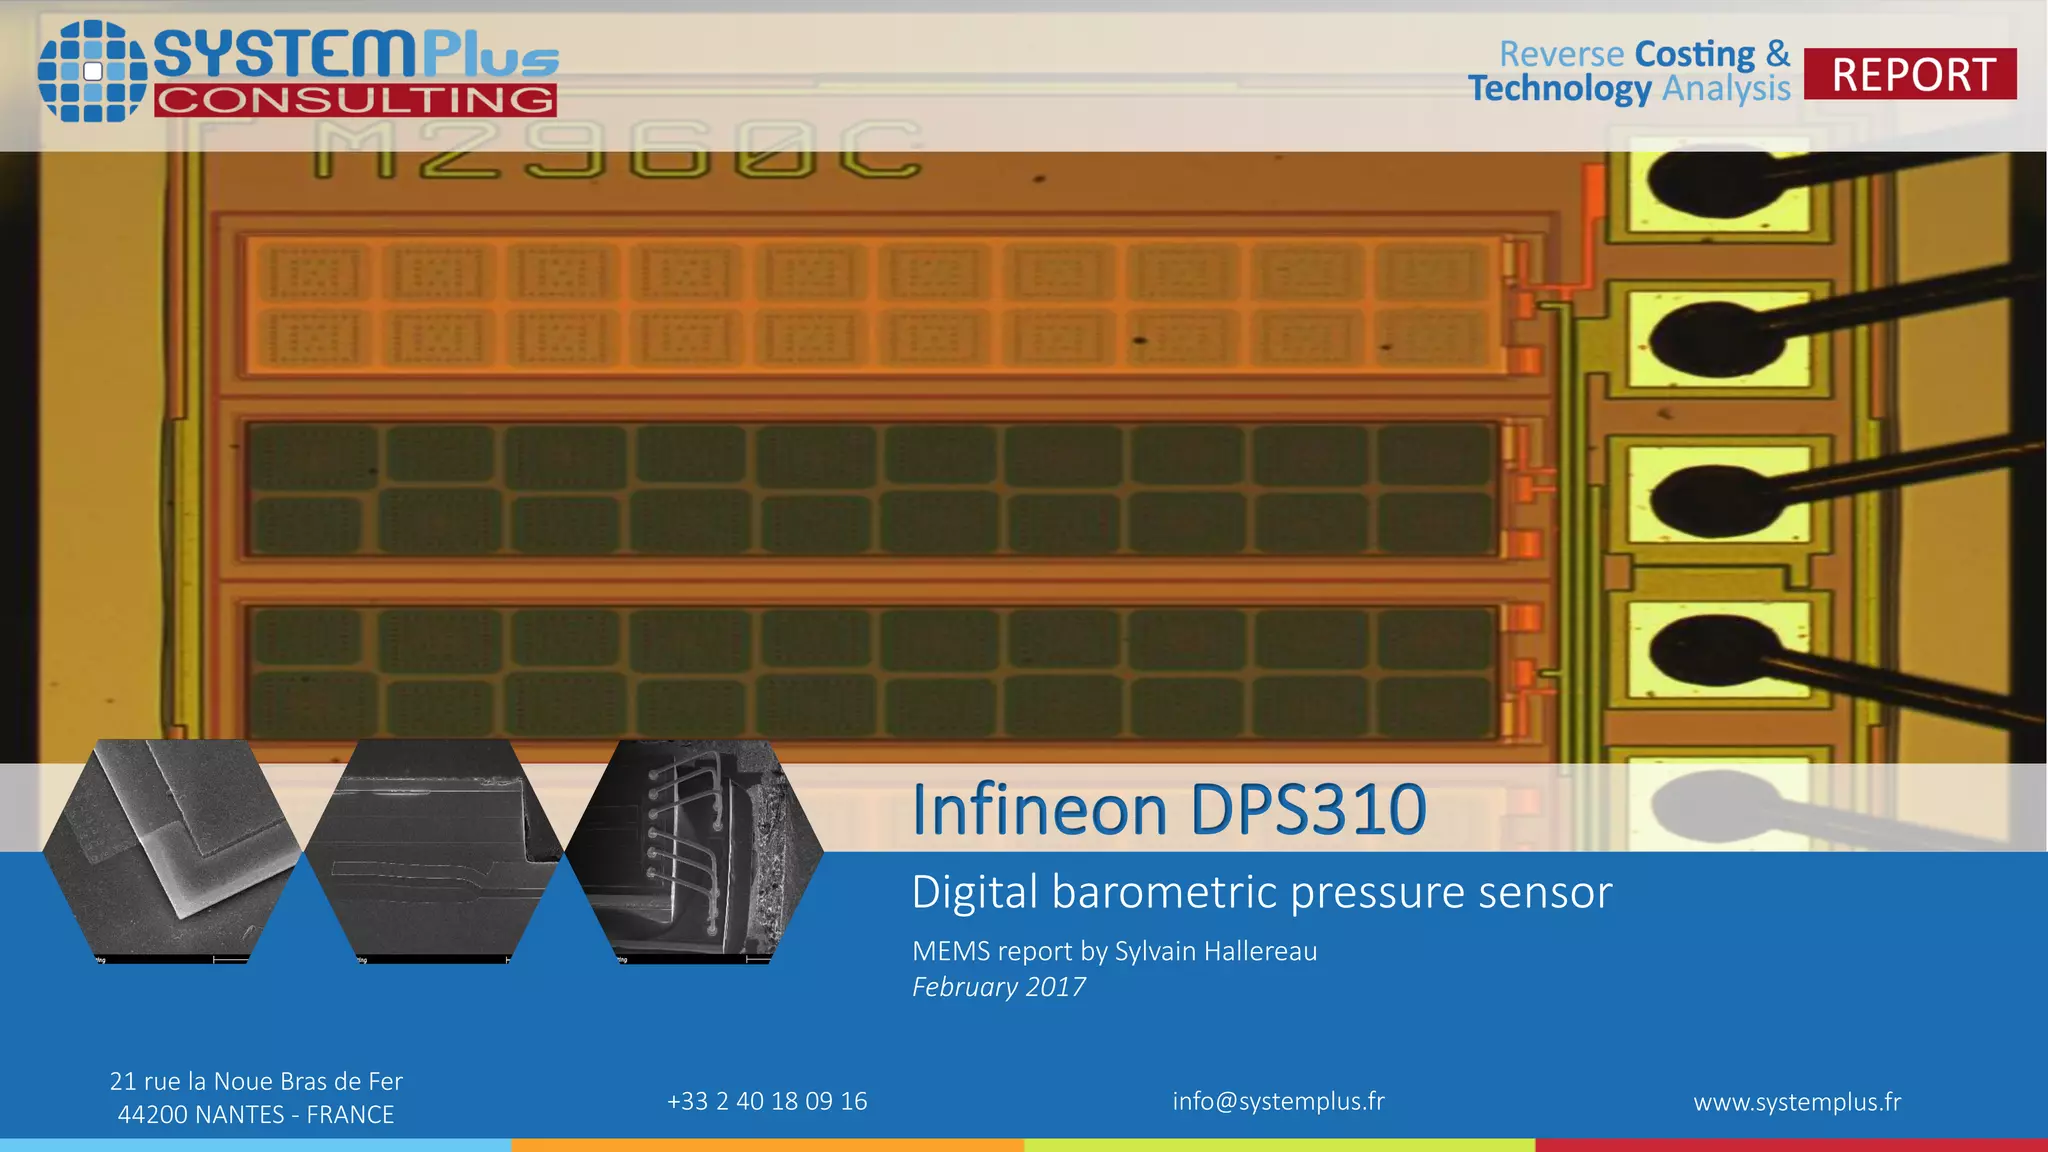Image resolution: width=2048 pixels, height=1152 pixels.
Task: Open the www.systemplus.fr website link
Action: click(x=1797, y=1102)
